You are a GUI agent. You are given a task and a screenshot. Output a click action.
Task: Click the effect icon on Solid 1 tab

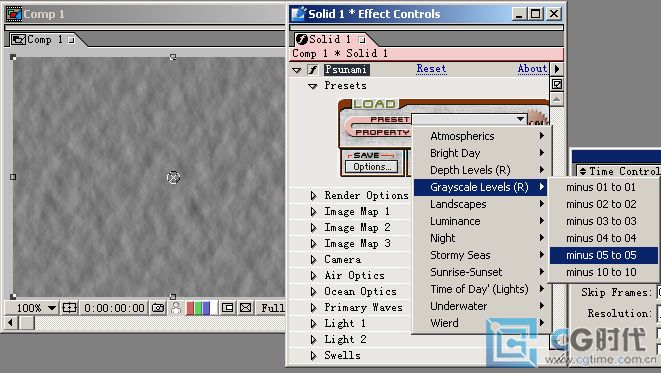tap(302, 40)
